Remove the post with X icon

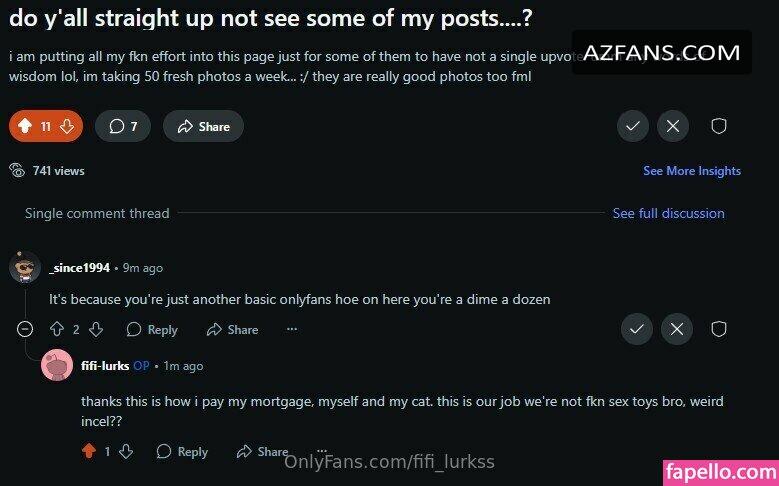pyautogui.click(x=673, y=126)
